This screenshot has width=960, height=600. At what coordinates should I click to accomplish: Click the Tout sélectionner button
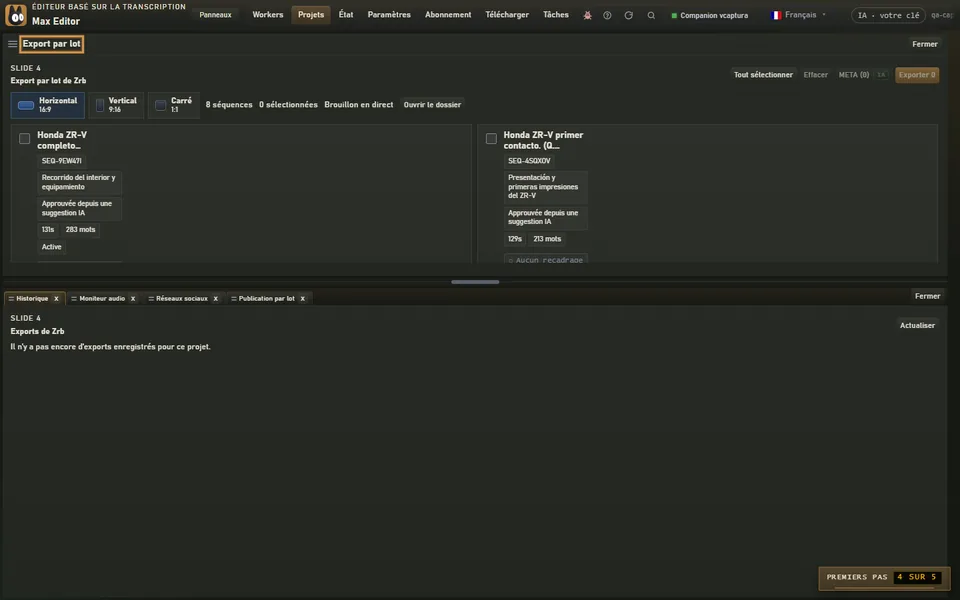(x=763, y=75)
